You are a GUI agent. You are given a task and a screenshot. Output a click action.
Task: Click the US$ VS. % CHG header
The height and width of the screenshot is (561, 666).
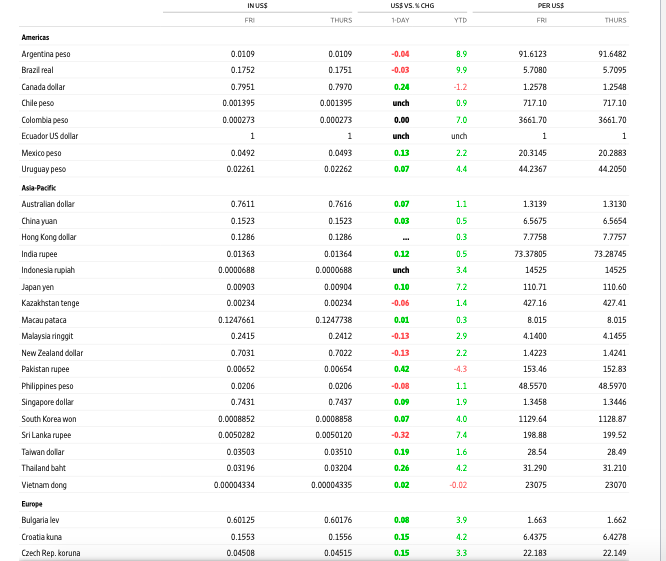click(412, 6)
